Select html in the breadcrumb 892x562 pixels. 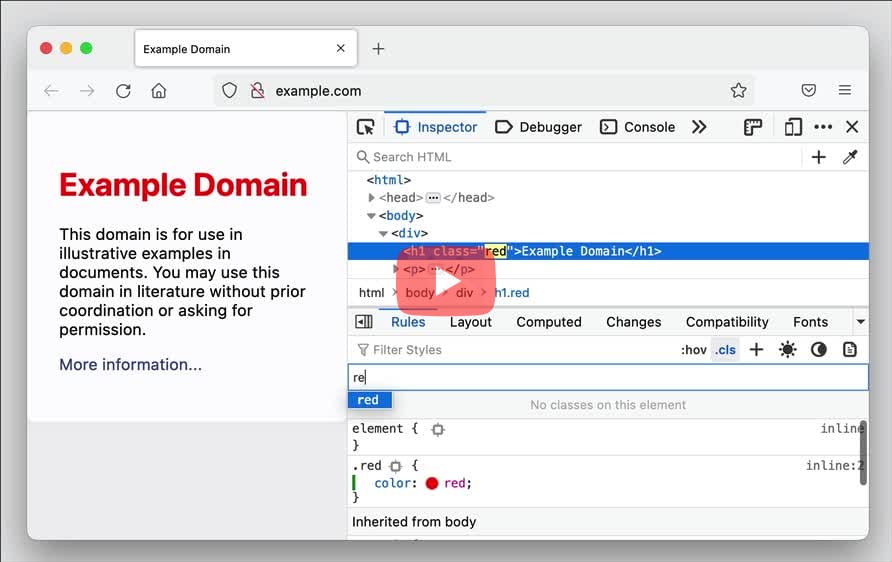point(371,292)
